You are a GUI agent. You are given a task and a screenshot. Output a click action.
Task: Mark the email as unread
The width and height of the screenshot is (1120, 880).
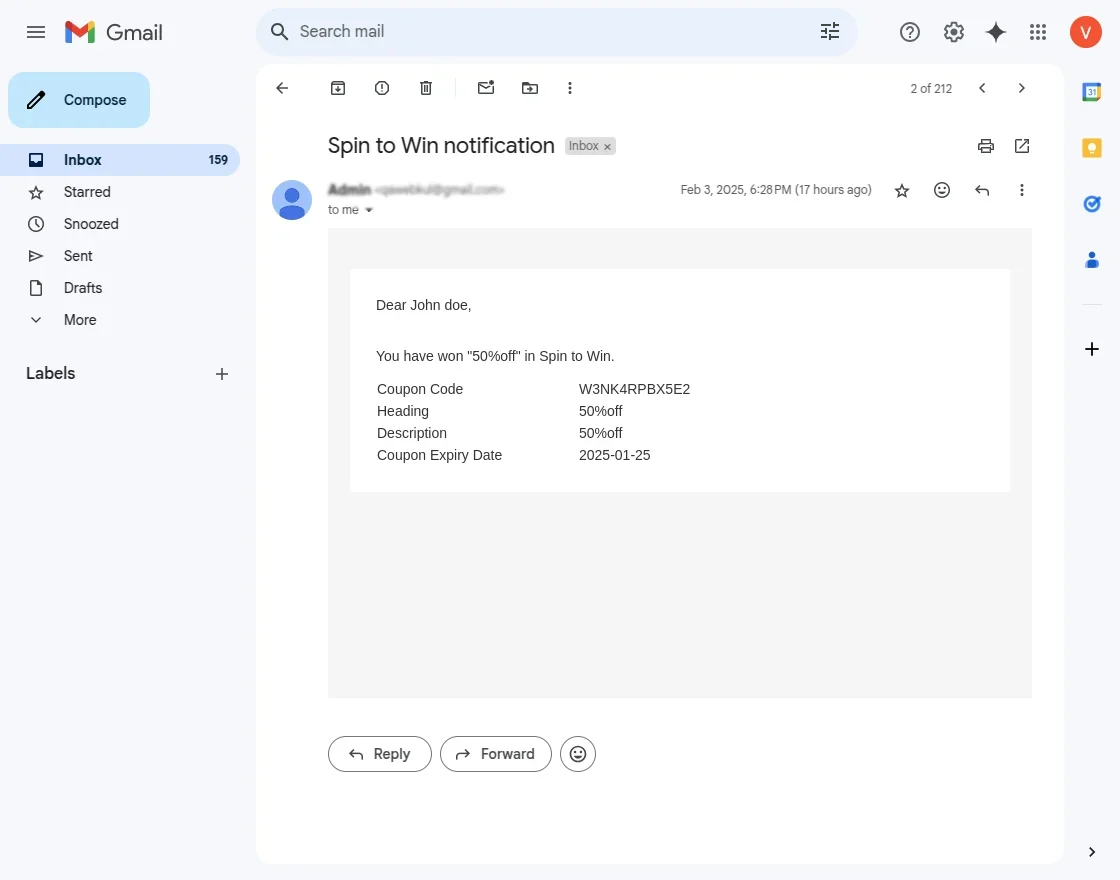coord(486,88)
